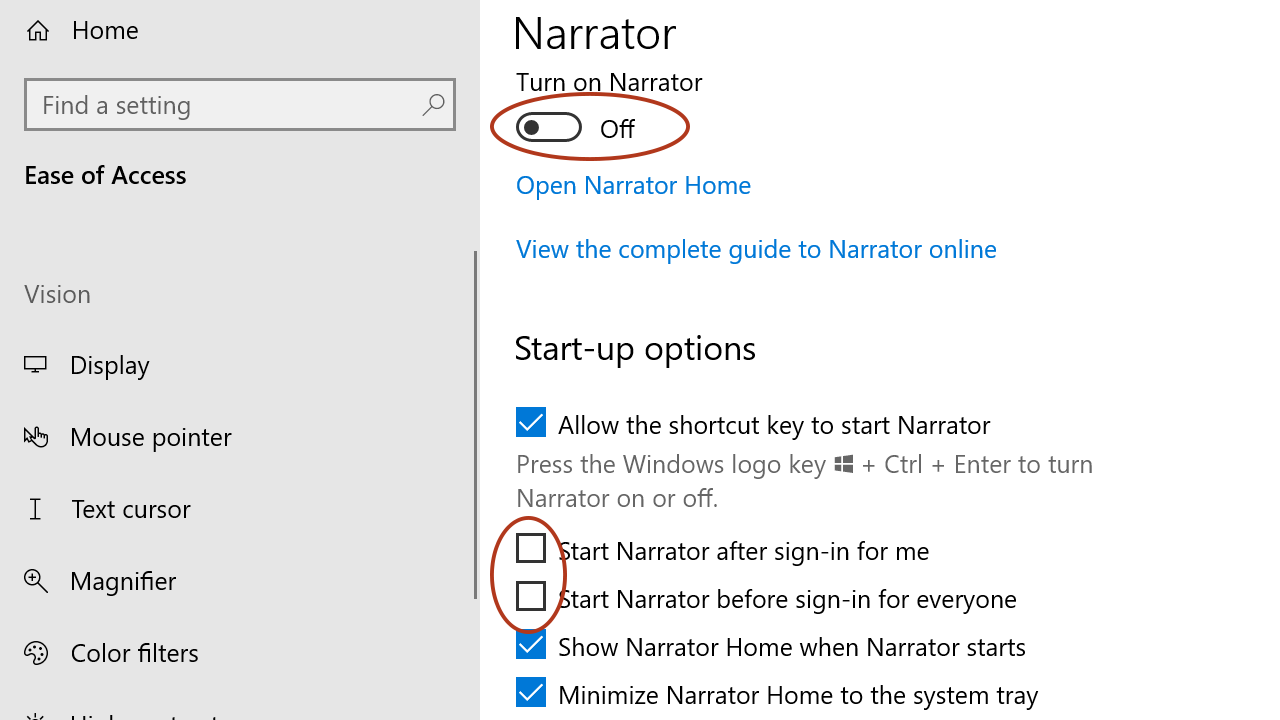The image size is (1280, 720).
Task: Toggle the Turn on Narrator switch
Action: (x=549, y=127)
